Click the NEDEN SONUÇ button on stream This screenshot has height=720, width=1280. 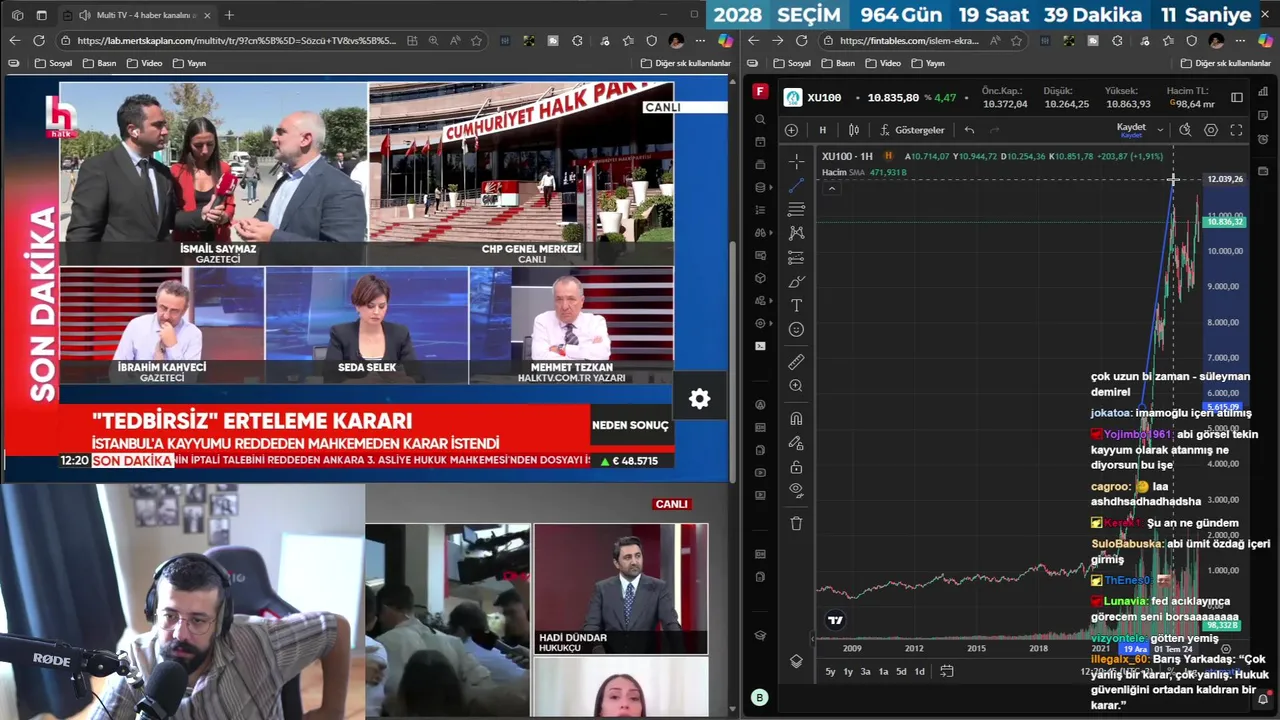pos(630,425)
